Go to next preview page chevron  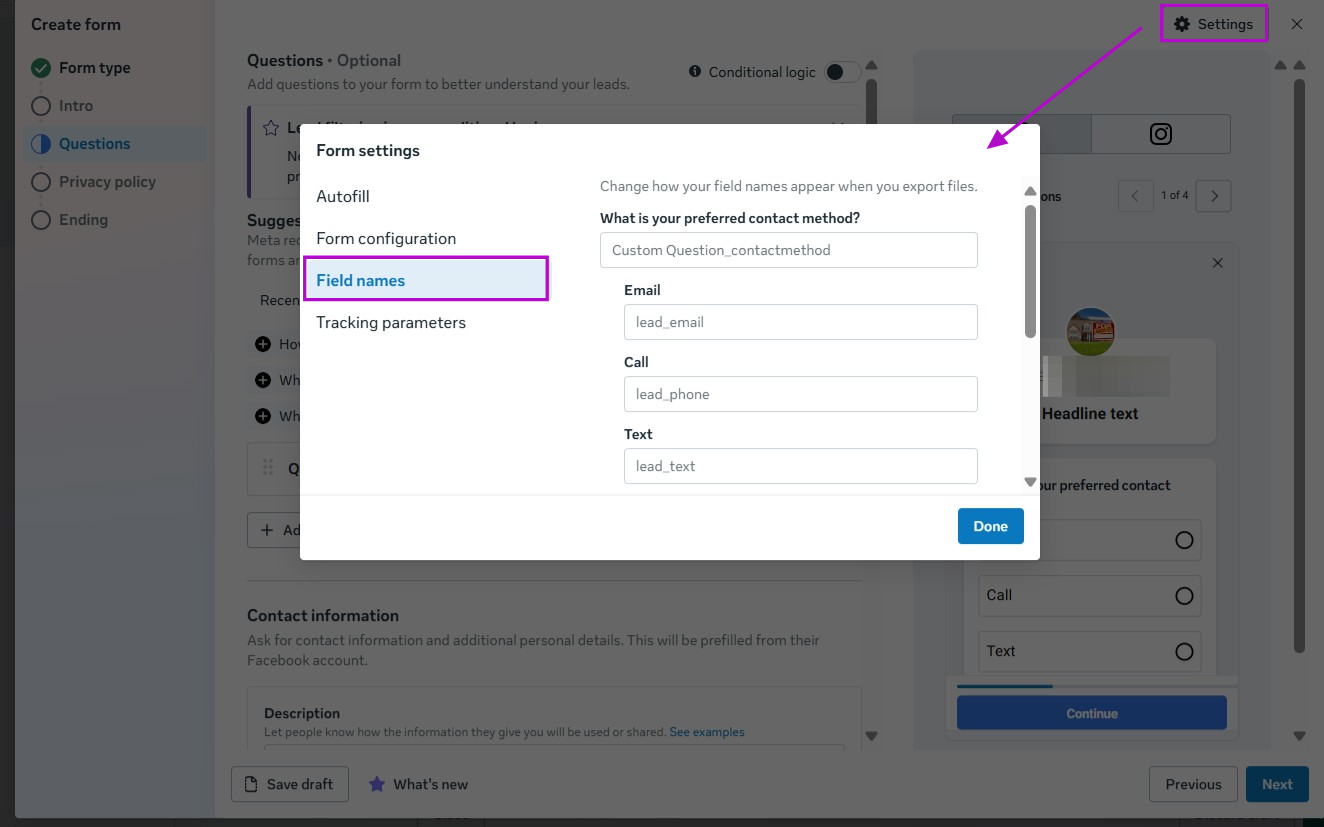coord(1214,196)
